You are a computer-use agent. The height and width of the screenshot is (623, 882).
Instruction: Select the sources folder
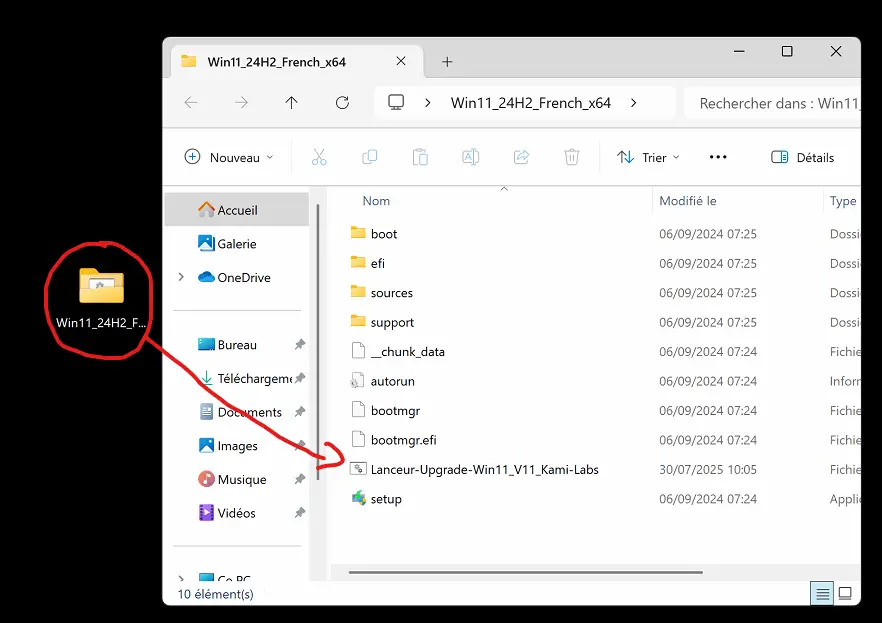392,292
